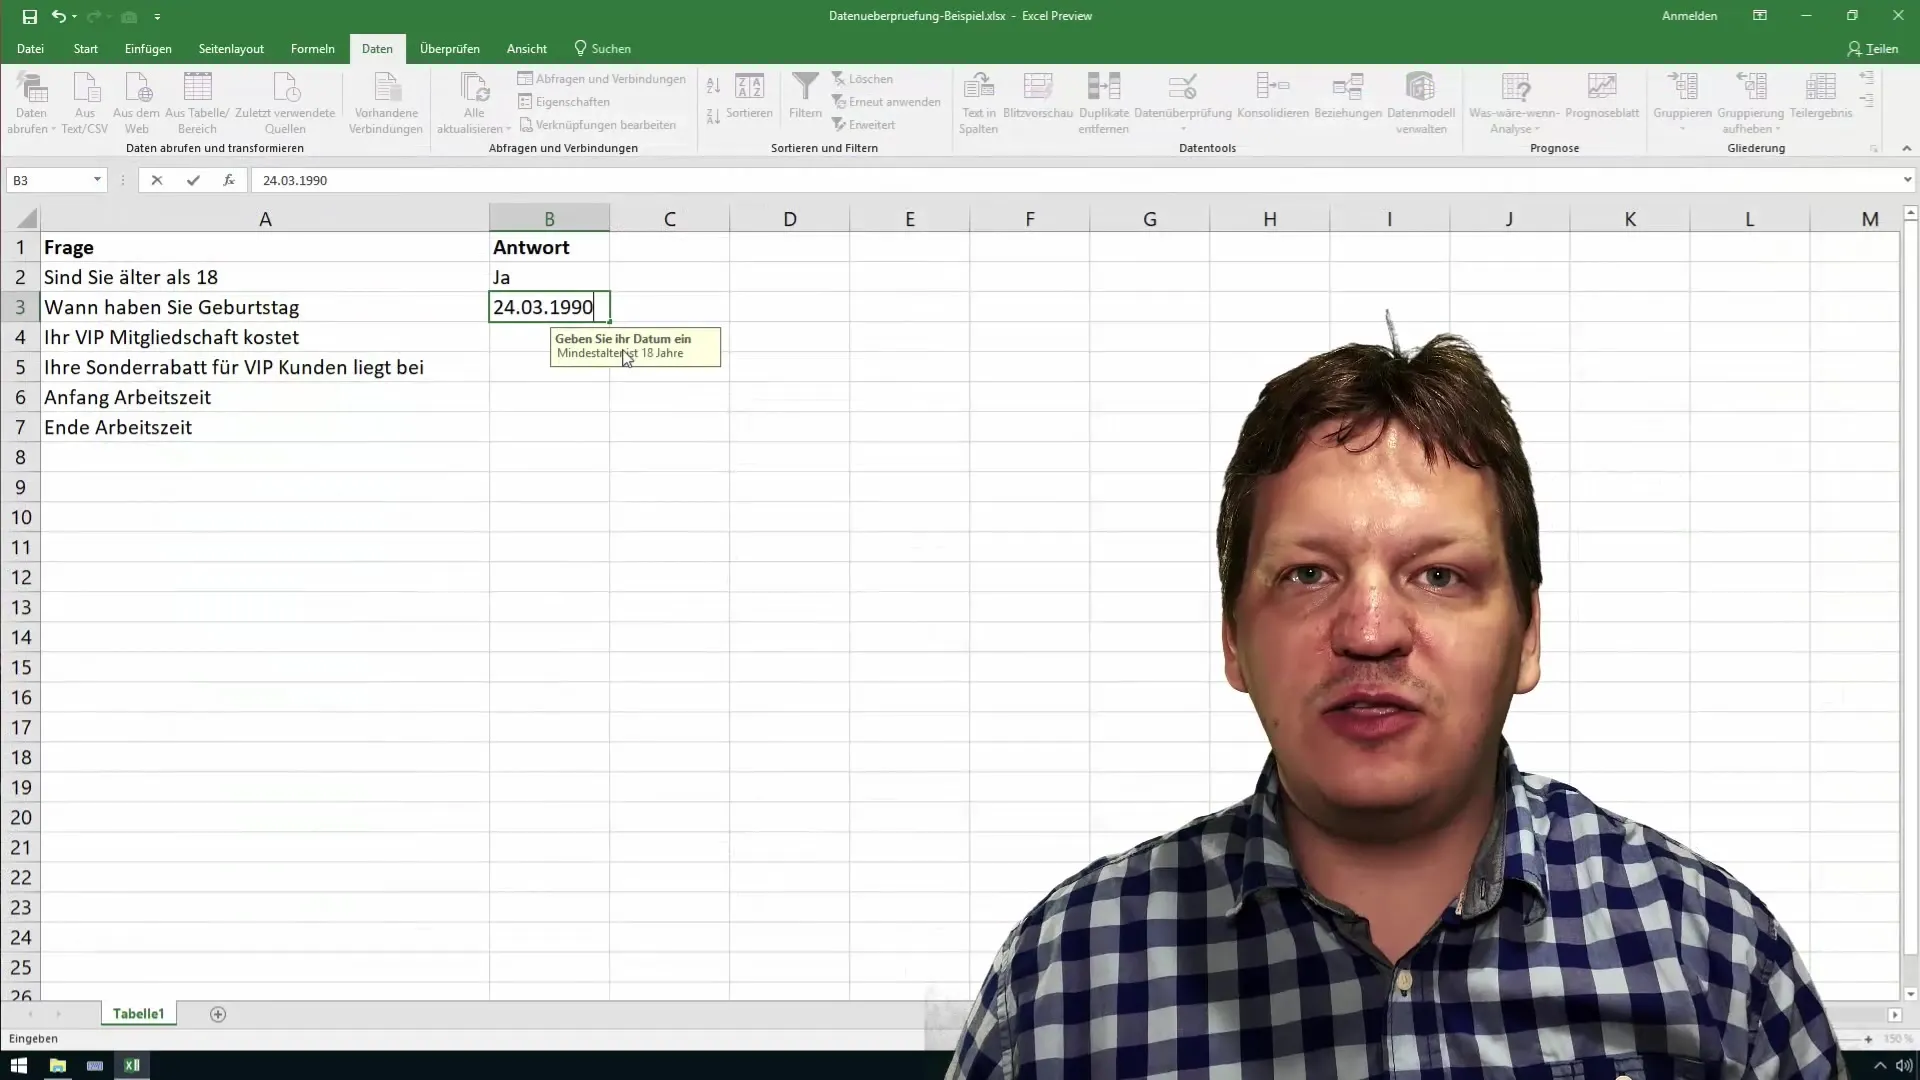1920x1080 pixels.
Task: Open Was-wäre-wenn-Analyse dropdown
Action: coord(1514,104)
